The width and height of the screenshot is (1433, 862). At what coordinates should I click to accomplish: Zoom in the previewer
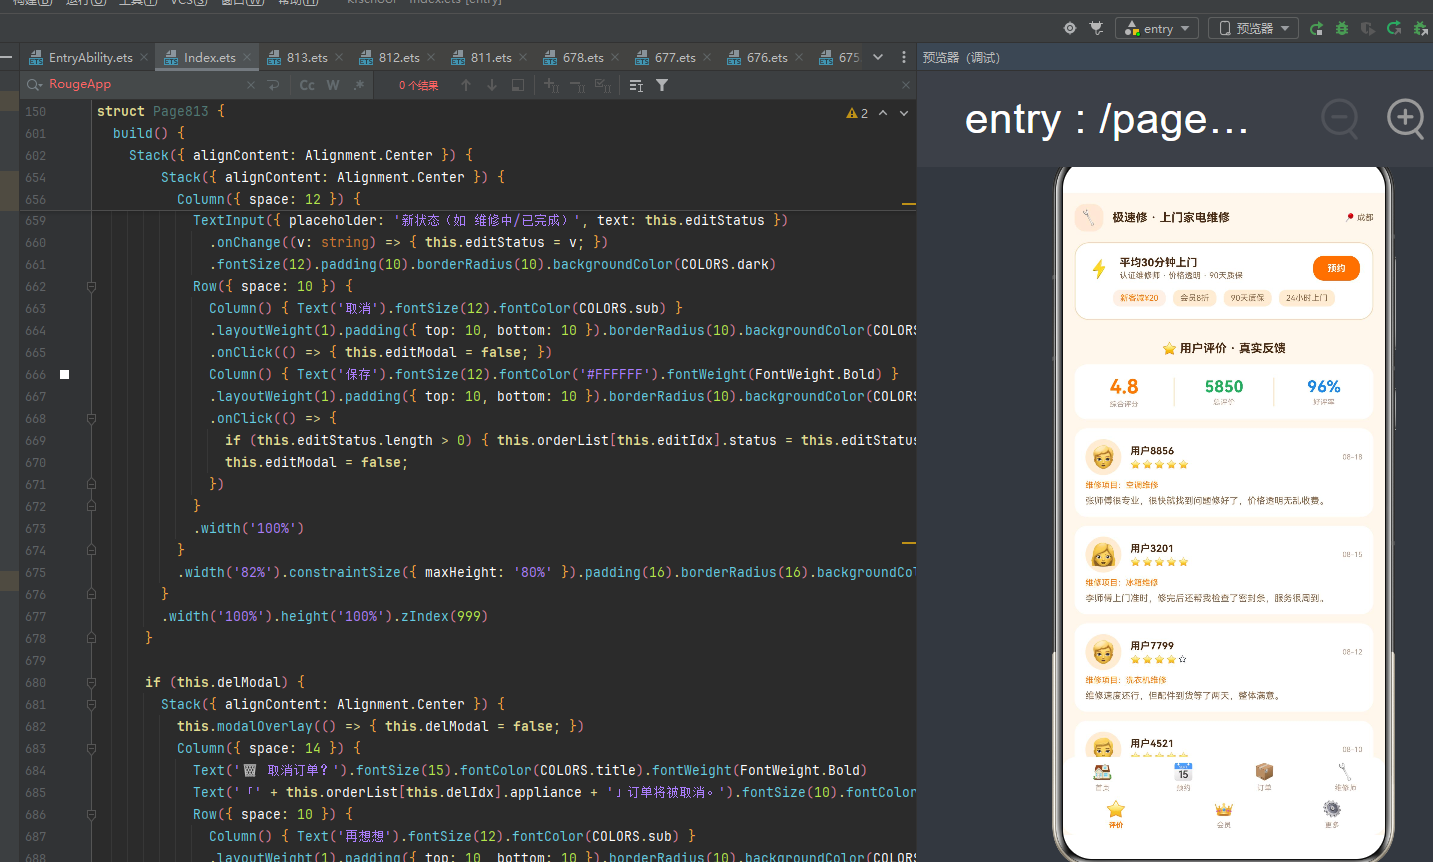[1406, 119]
